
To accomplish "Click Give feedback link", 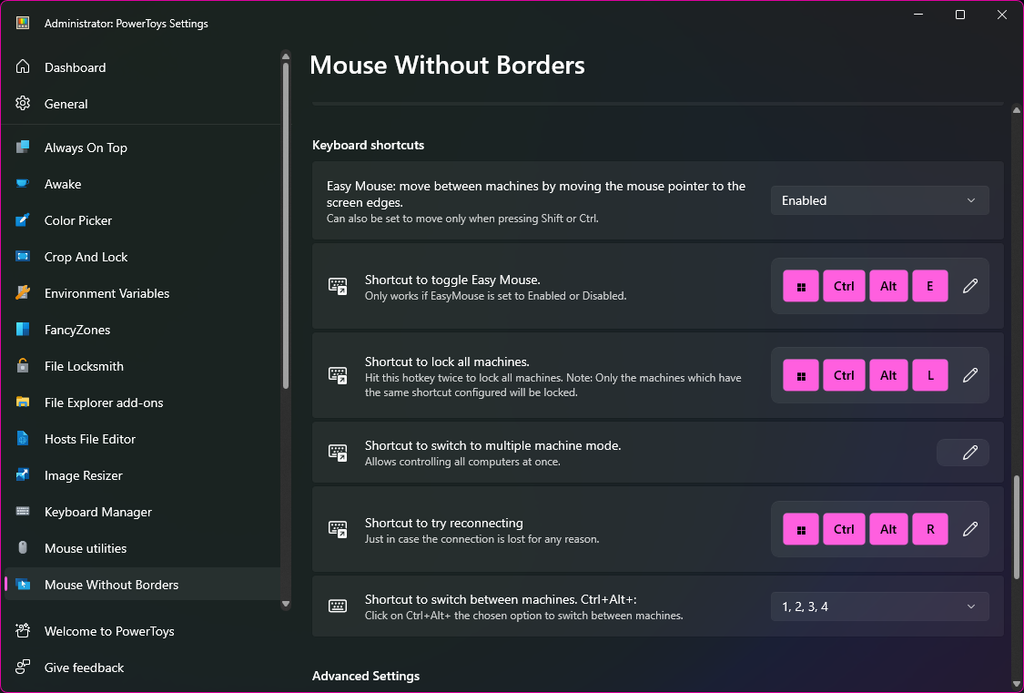I will 84,668.
